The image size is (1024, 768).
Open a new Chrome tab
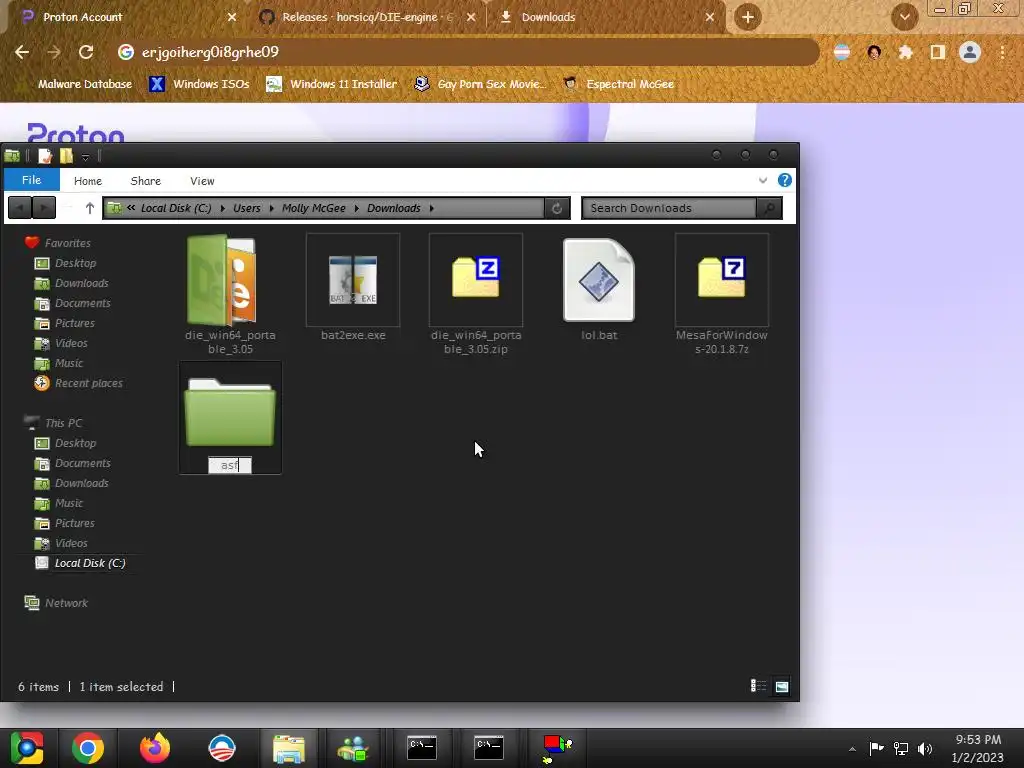(x=748, y=17)
